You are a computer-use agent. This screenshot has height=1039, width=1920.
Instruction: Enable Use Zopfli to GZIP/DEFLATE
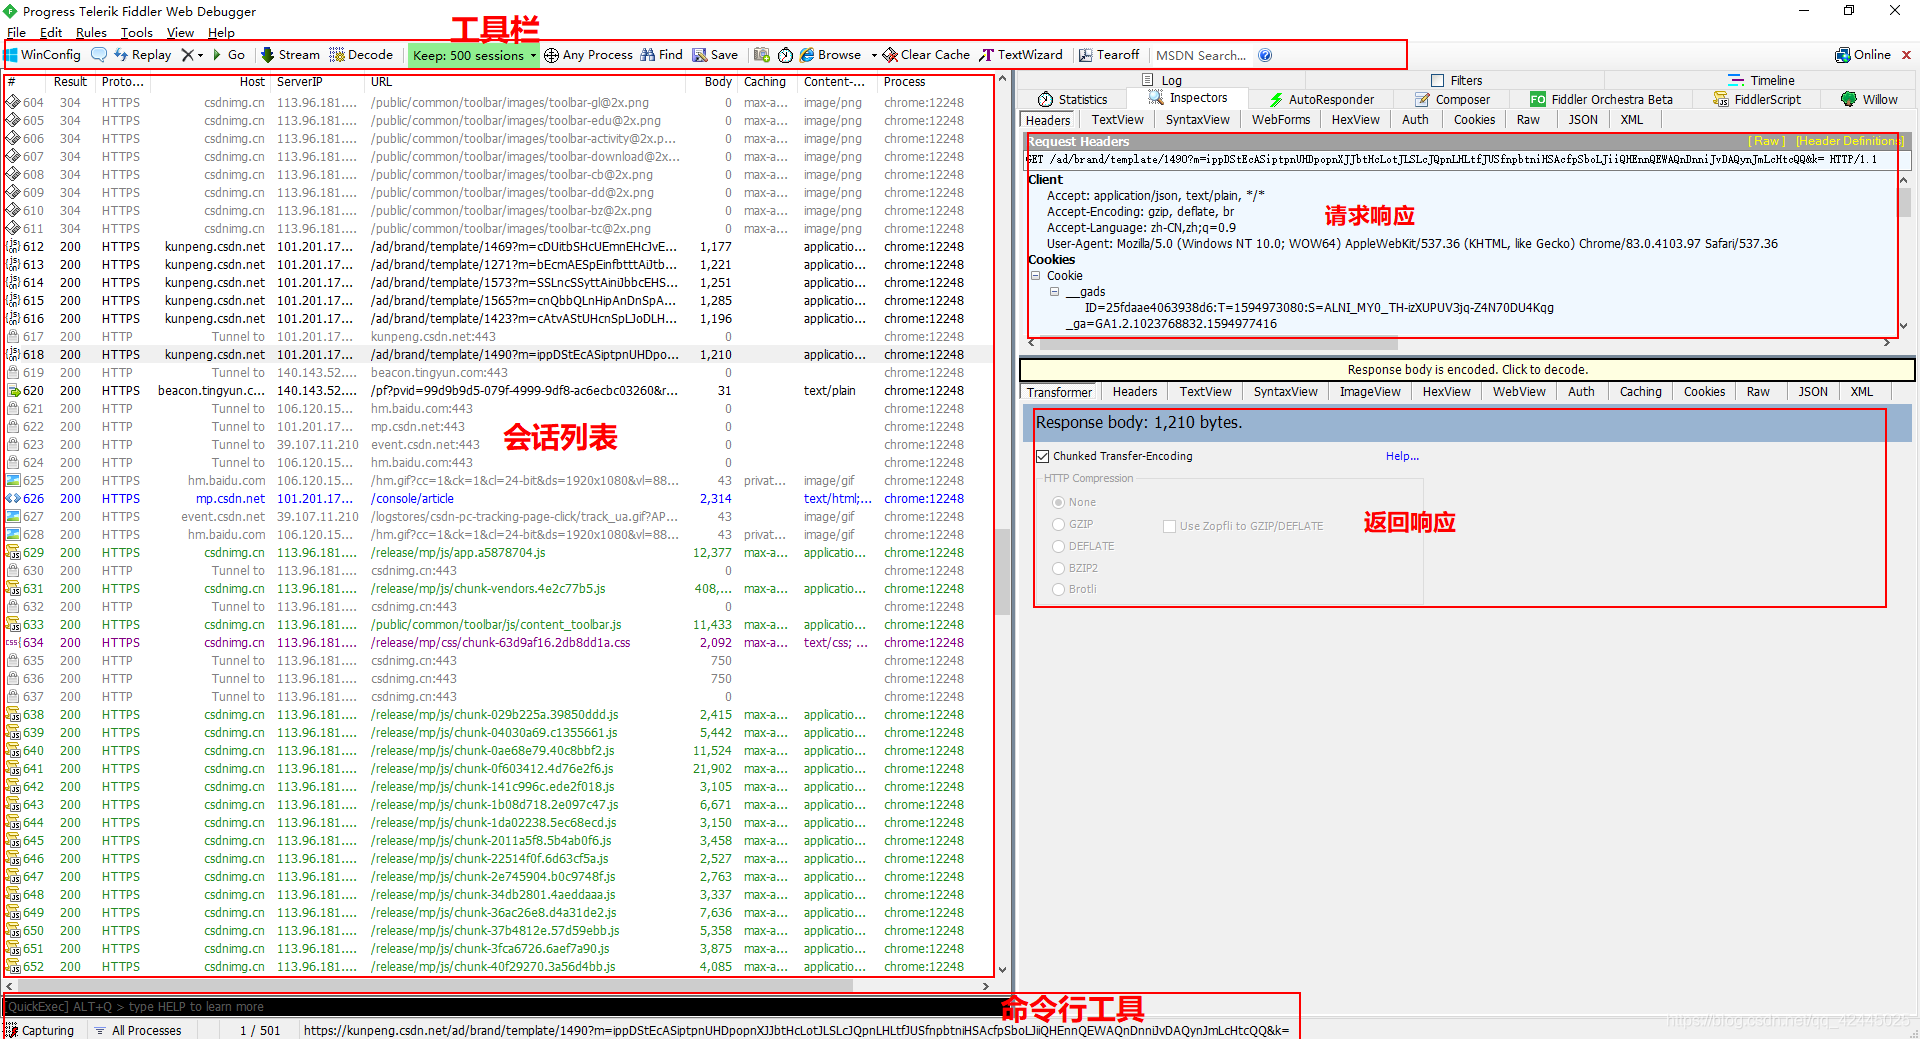point(1169,526)
